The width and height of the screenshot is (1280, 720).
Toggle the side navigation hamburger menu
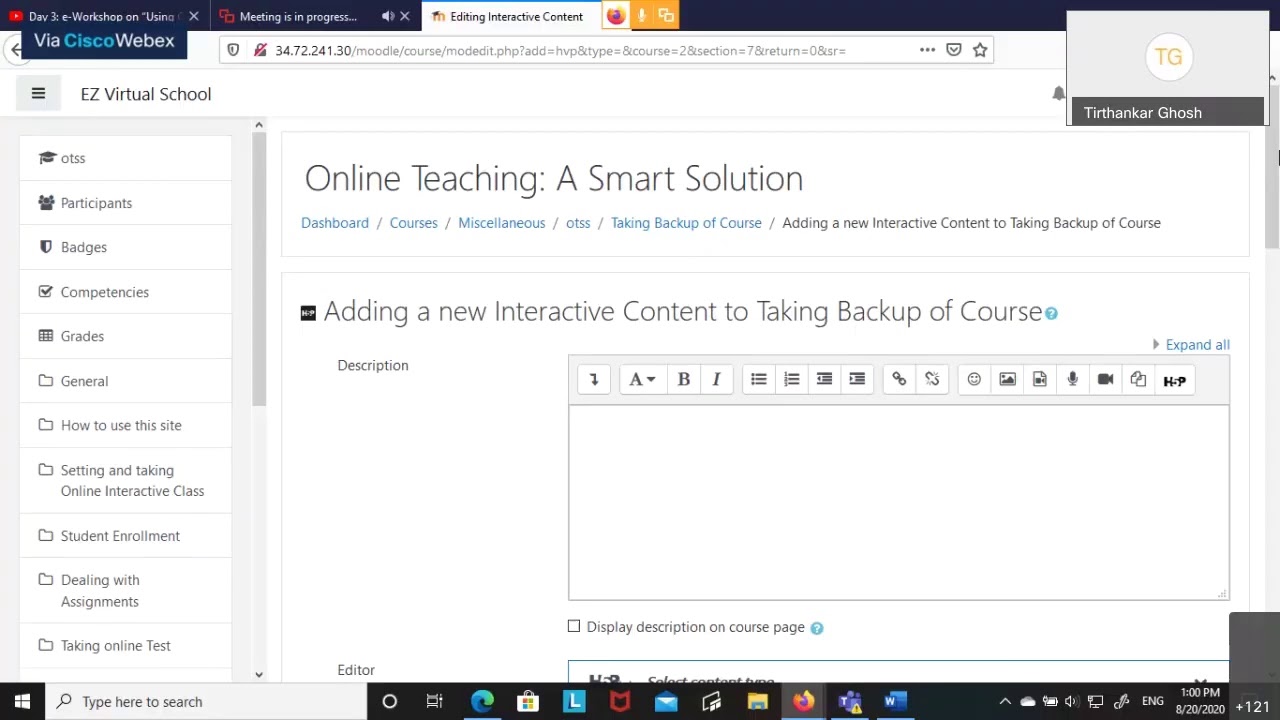pyautogui.click(x=38, y=94)
